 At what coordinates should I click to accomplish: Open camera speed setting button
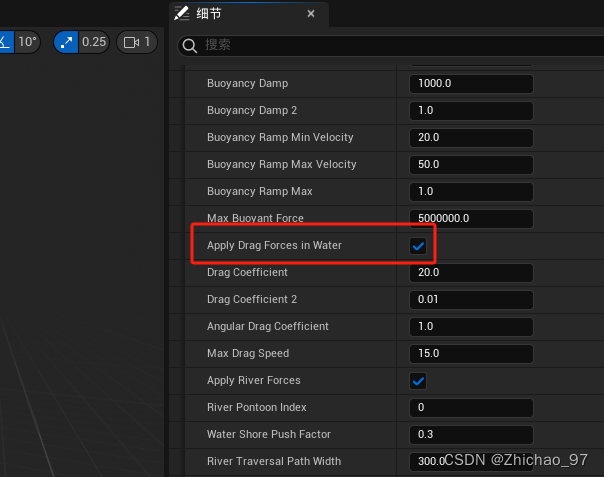click(137, 42)
